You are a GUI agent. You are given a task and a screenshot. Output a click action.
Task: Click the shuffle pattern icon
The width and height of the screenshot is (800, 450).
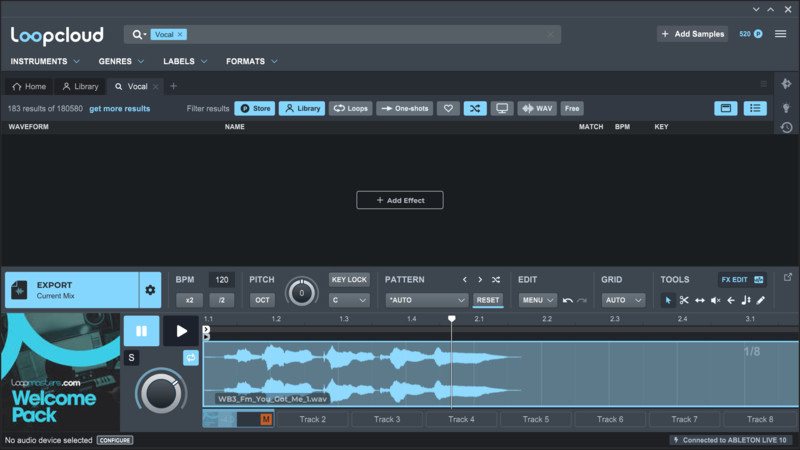(495, 280)
